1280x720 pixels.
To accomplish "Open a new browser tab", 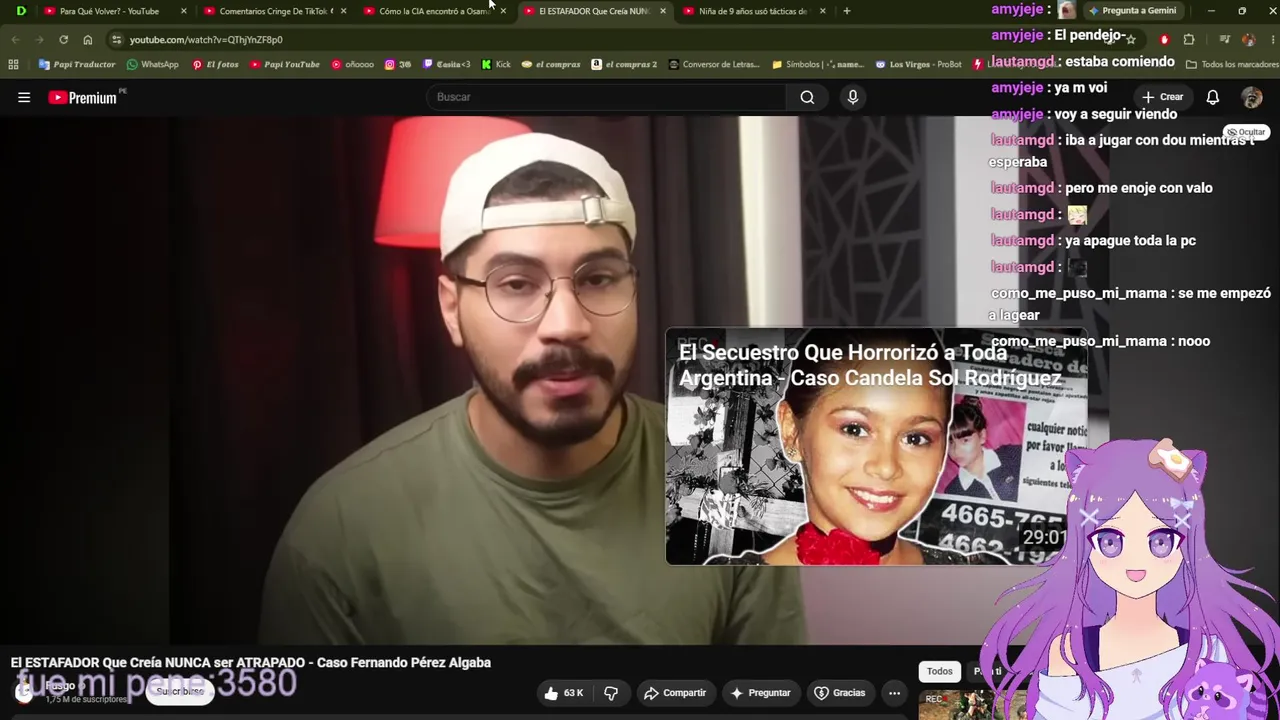I will coord(847,11).
